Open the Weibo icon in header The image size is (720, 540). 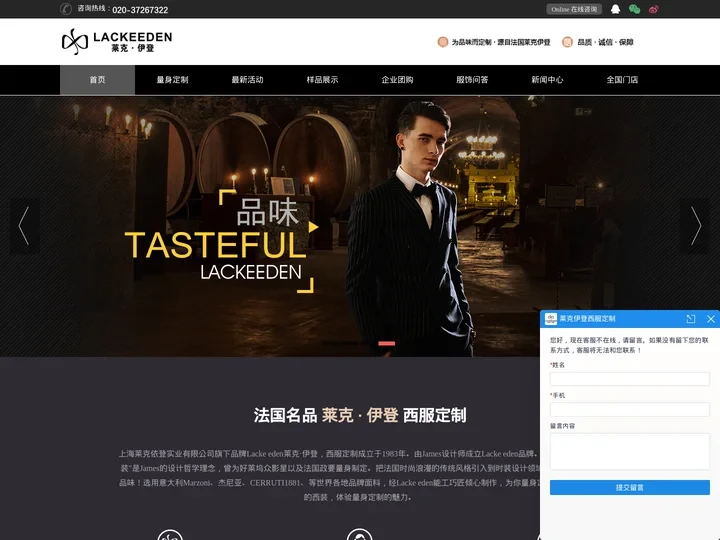653,9
